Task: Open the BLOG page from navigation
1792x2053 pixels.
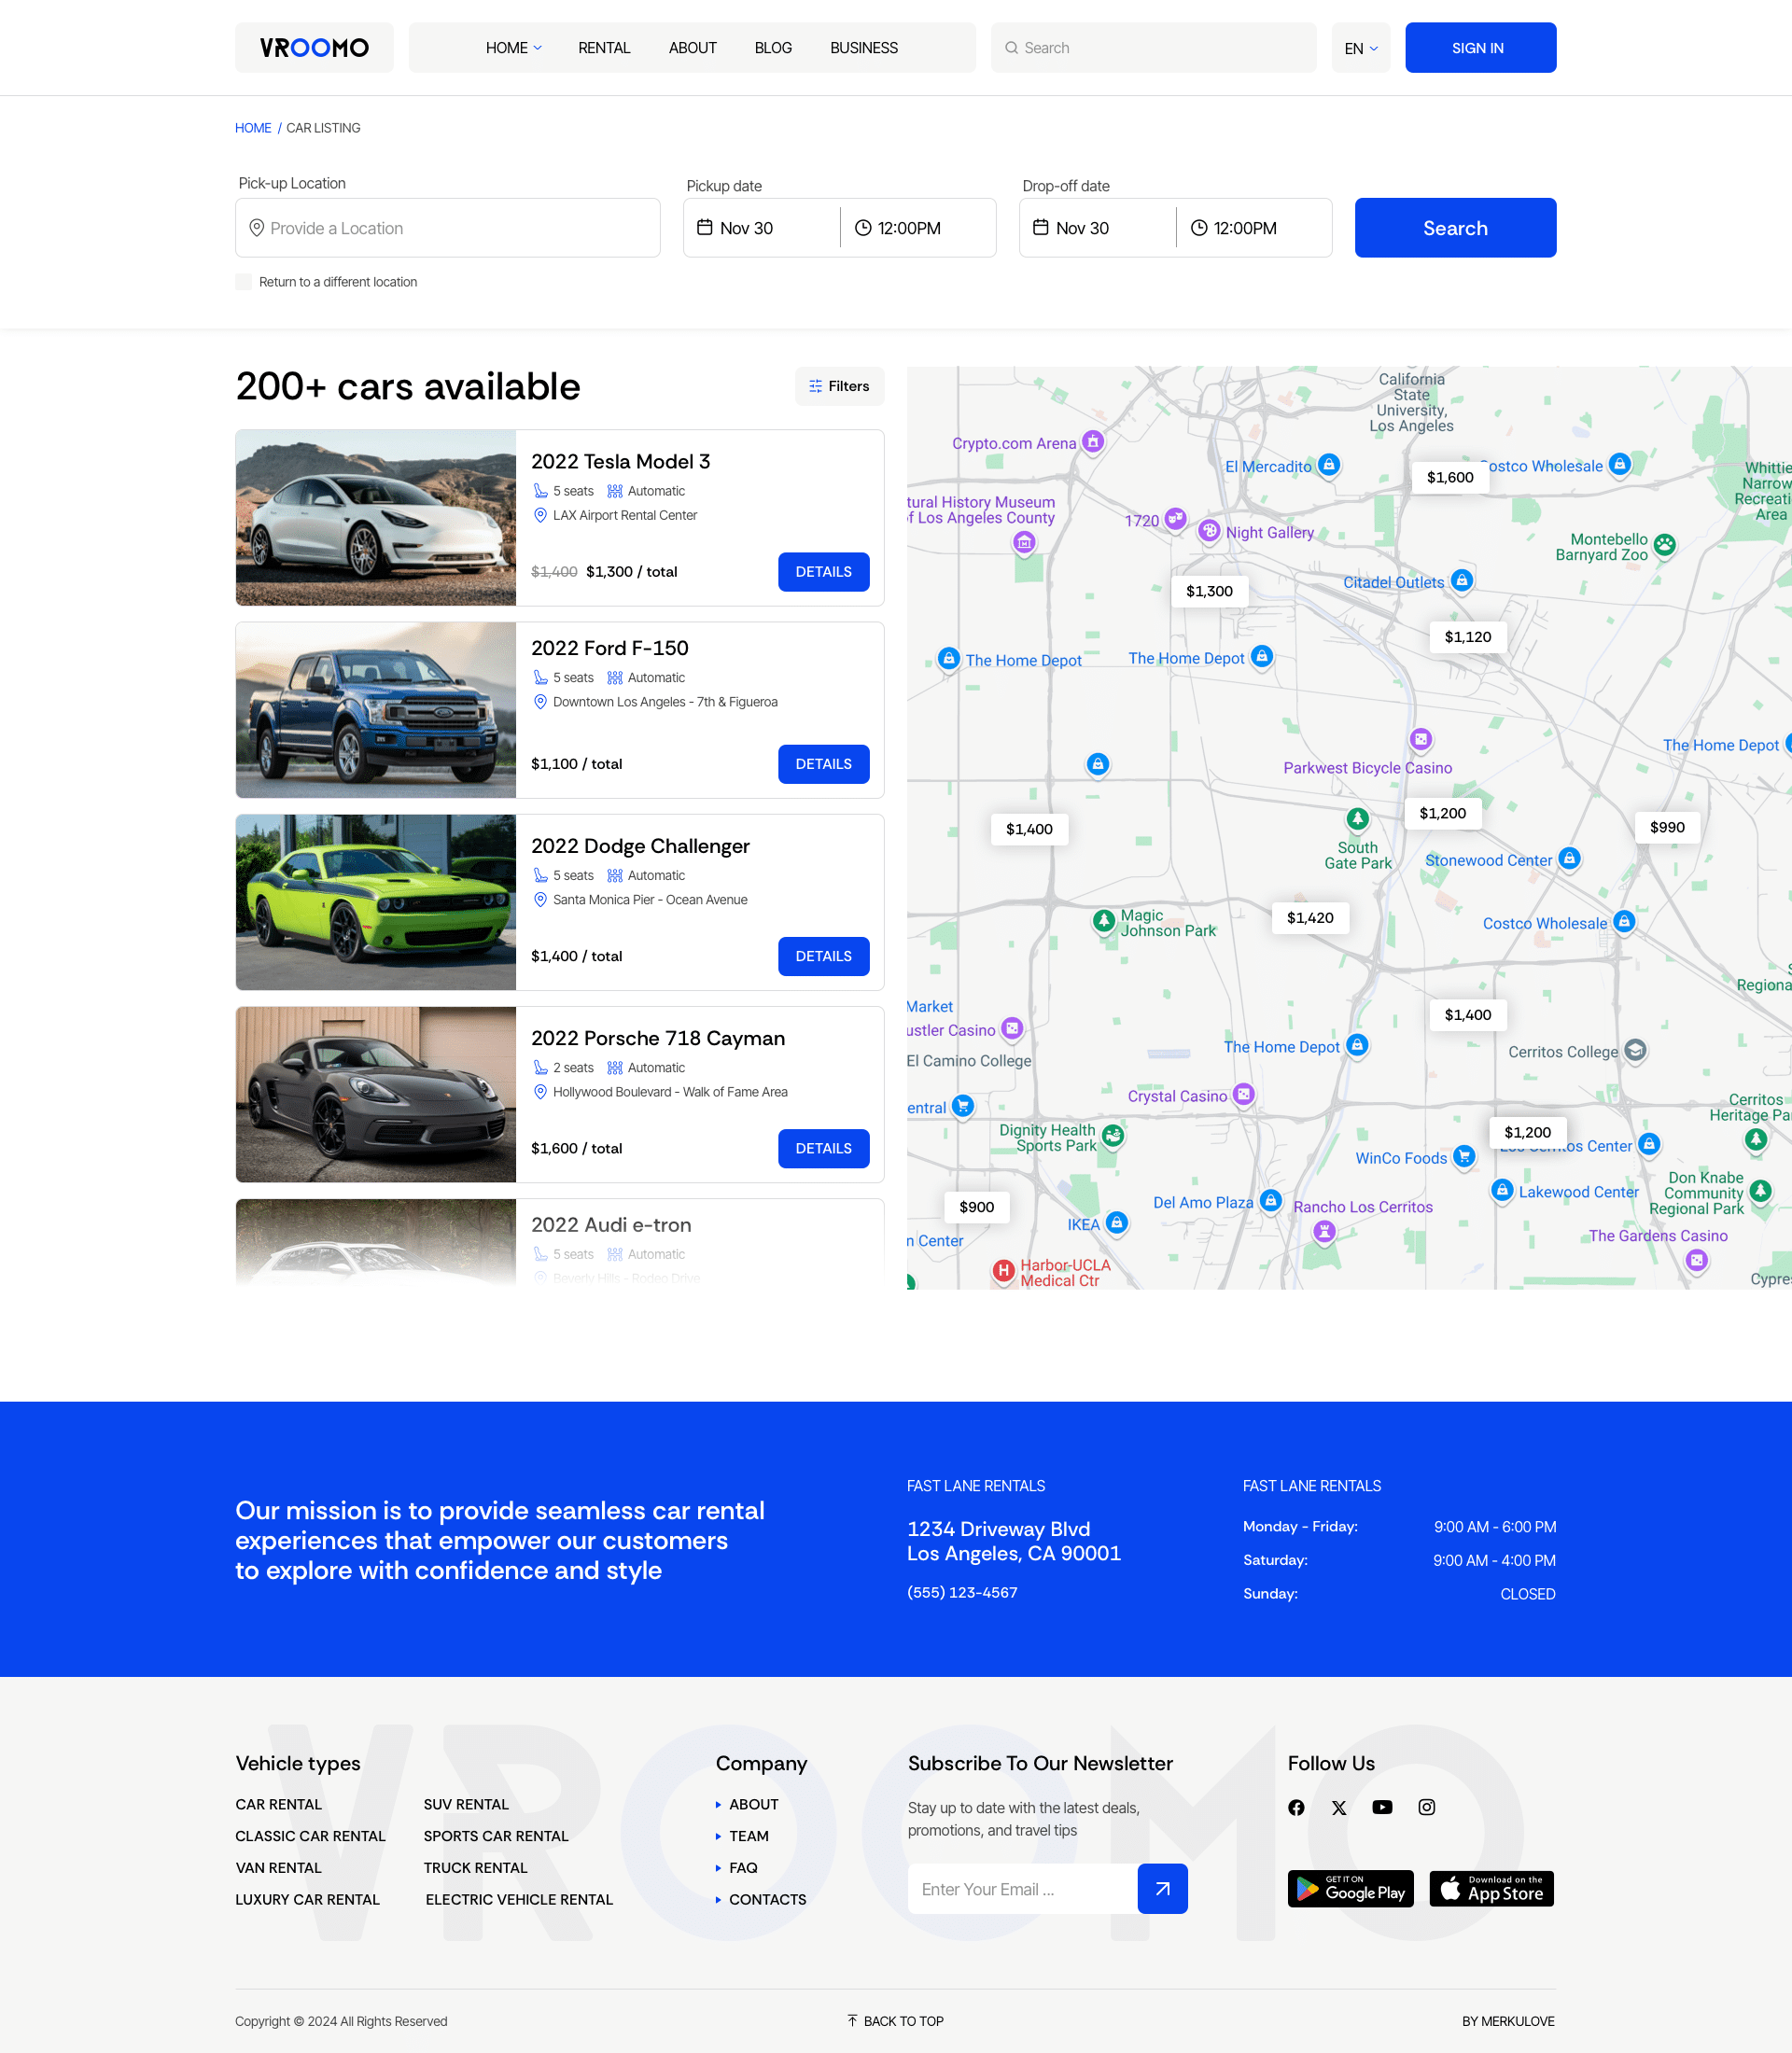Action: tap(772, 47)
